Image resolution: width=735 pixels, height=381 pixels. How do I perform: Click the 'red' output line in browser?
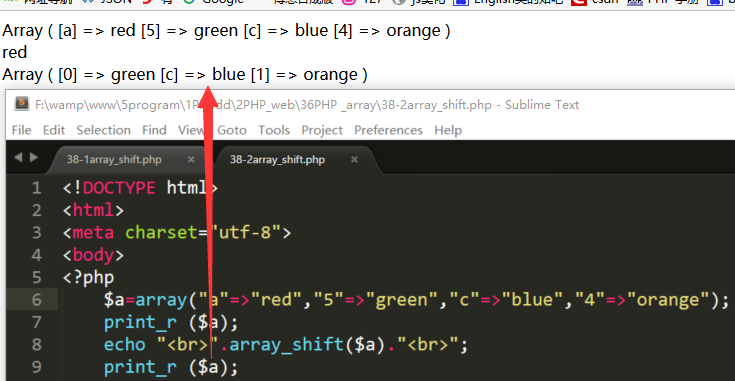click(x=15, y=52)
